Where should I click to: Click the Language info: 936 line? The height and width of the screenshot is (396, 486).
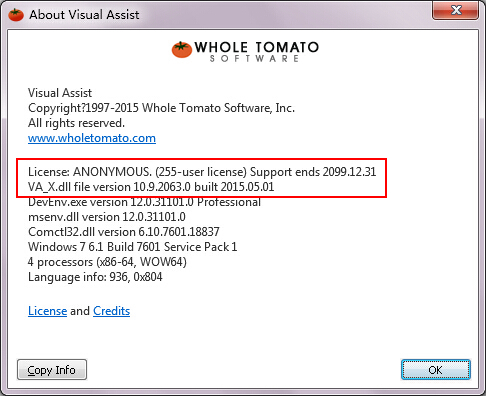[x=95, y=277]
